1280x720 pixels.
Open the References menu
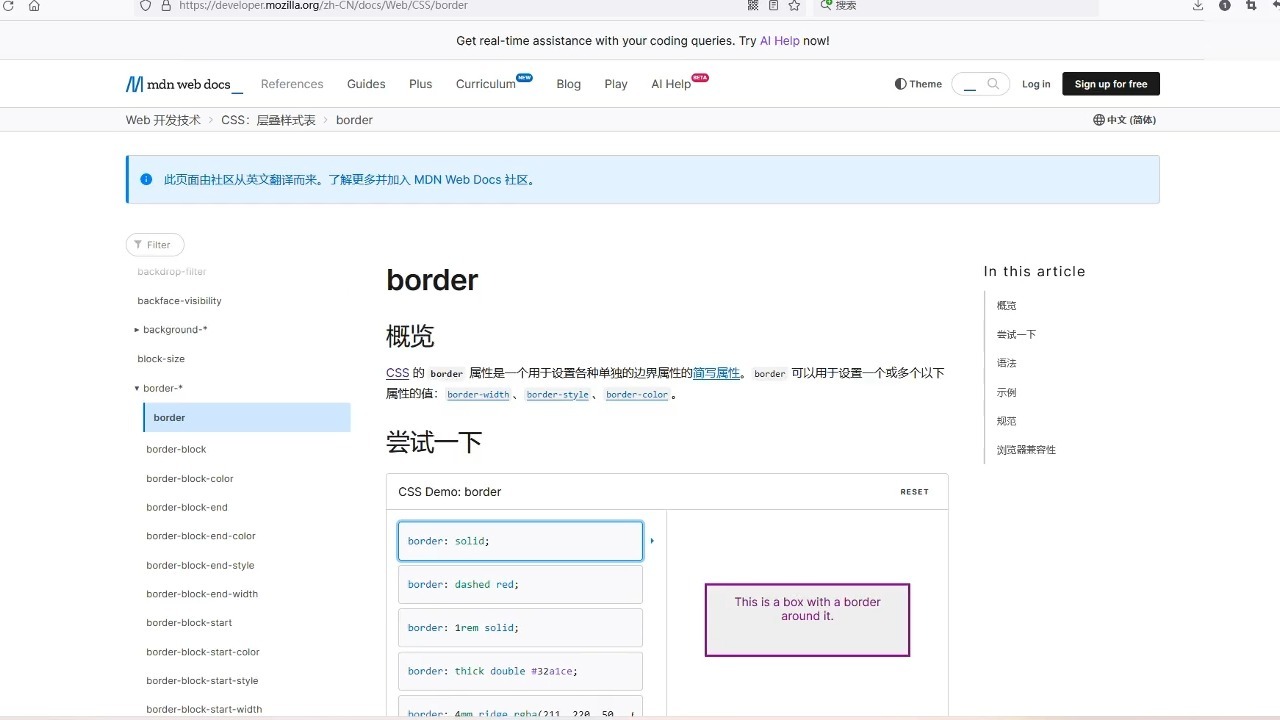coord(292,84)
